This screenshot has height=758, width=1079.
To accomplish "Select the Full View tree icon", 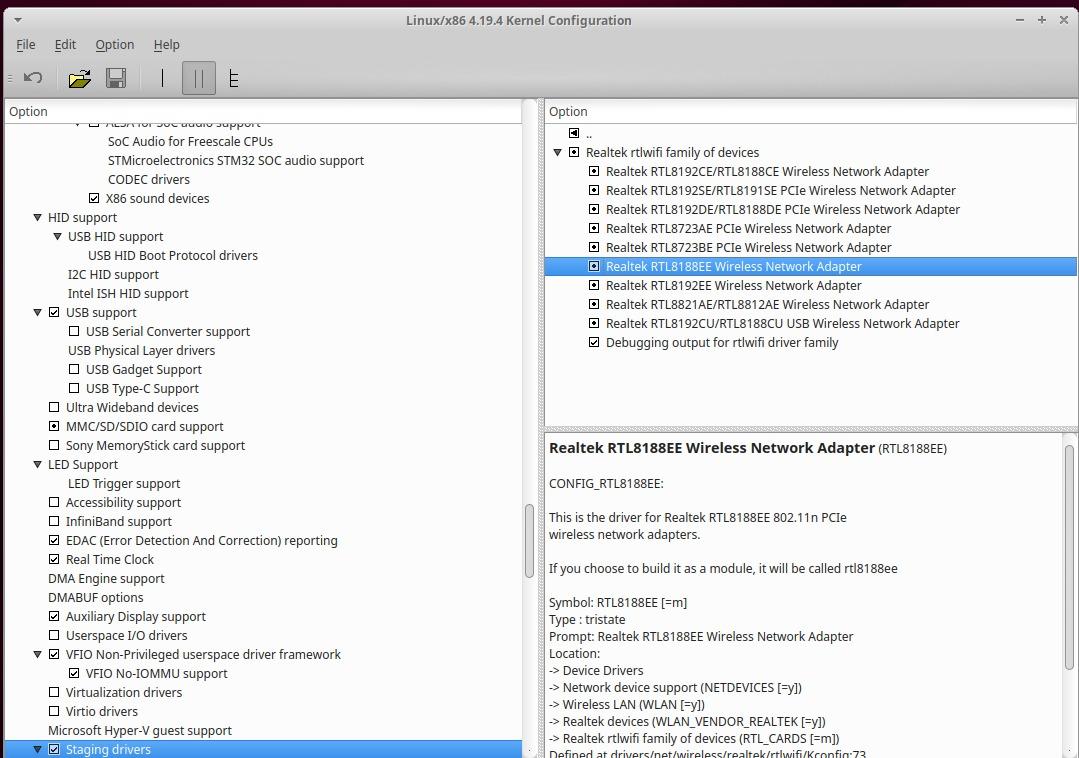I will tap(234, 78).
